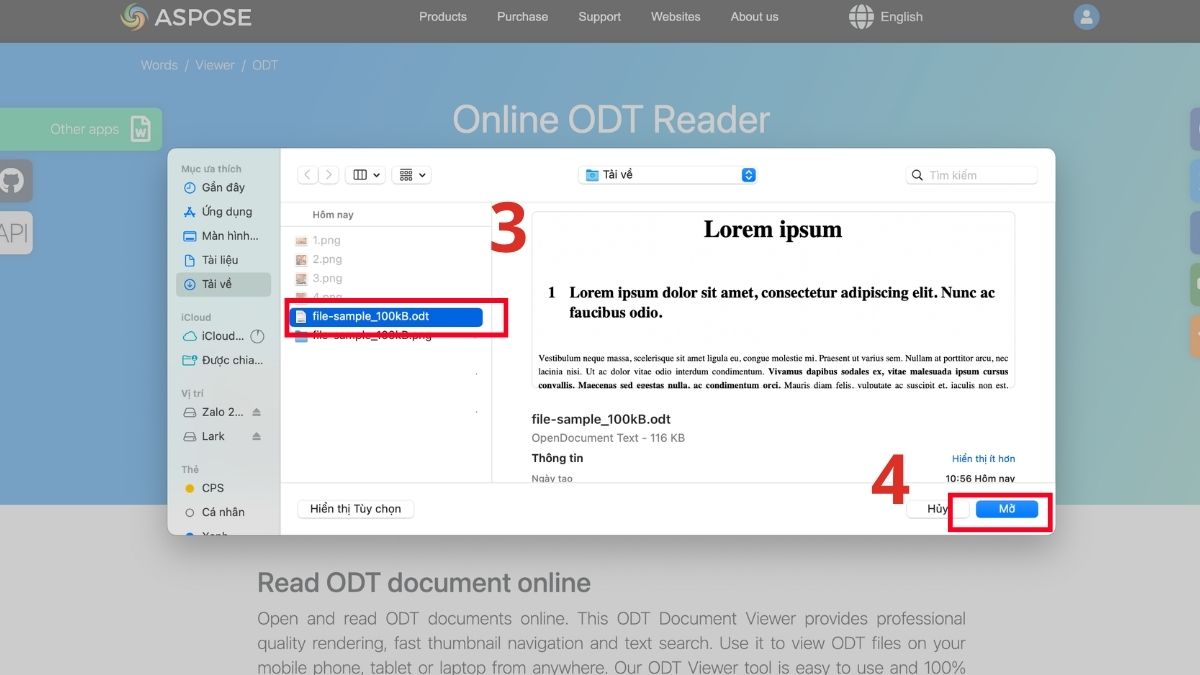
Task: Open the user account avatar
Action: [x=1086, y=17]
